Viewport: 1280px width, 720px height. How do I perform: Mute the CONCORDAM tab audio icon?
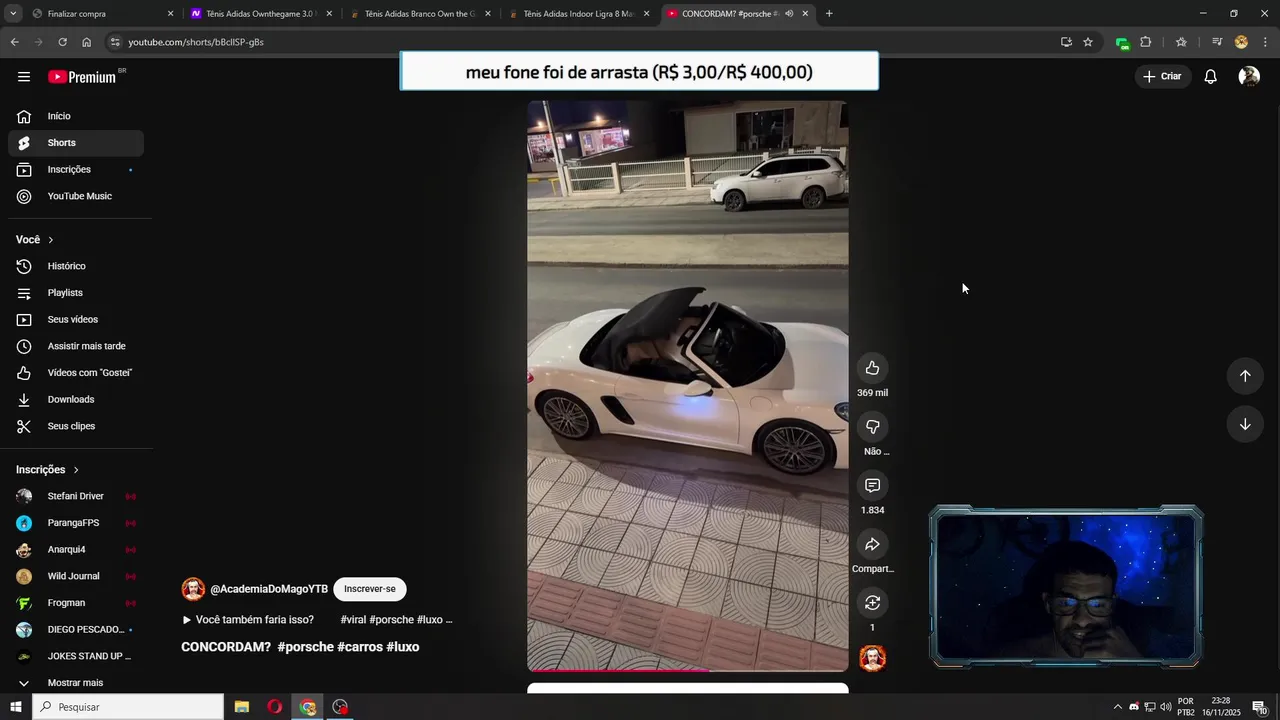click(x=789, y=14)
